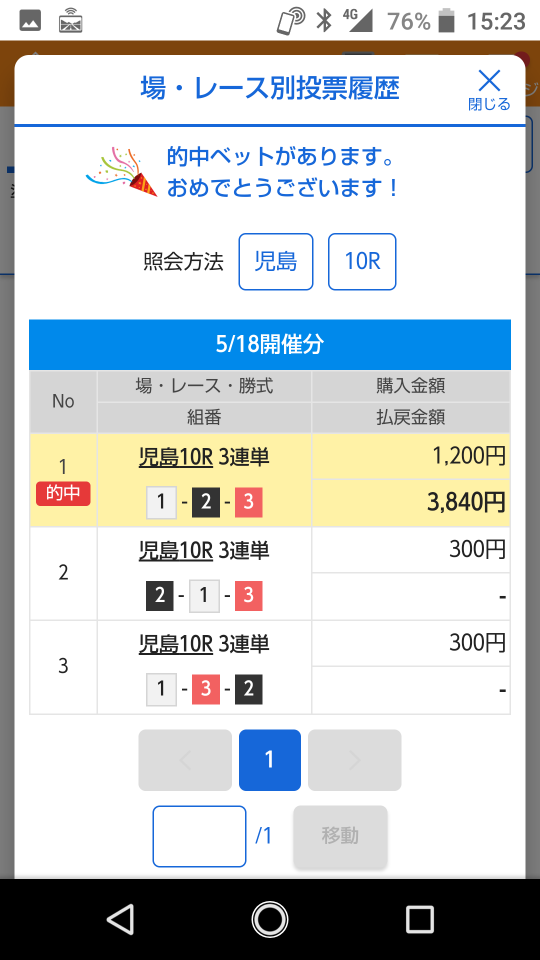Tap the Bluetooth status icon

[x=323, y=21]
